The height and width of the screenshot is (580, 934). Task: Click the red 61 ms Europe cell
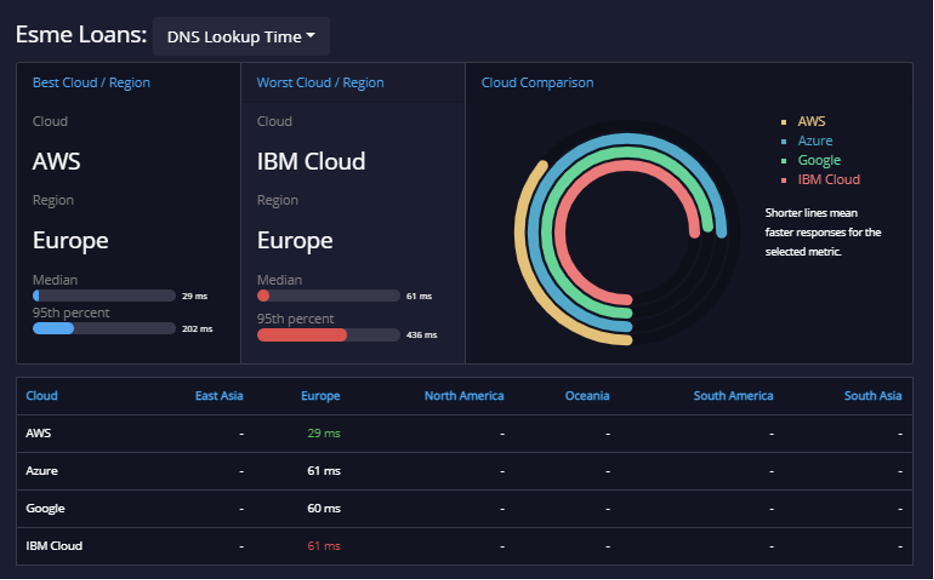click(324, 546)
